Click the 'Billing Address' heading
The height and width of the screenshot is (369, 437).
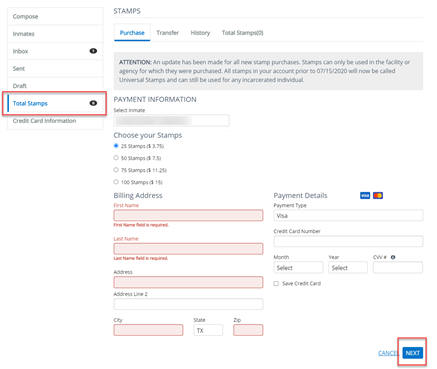[138, 195]
